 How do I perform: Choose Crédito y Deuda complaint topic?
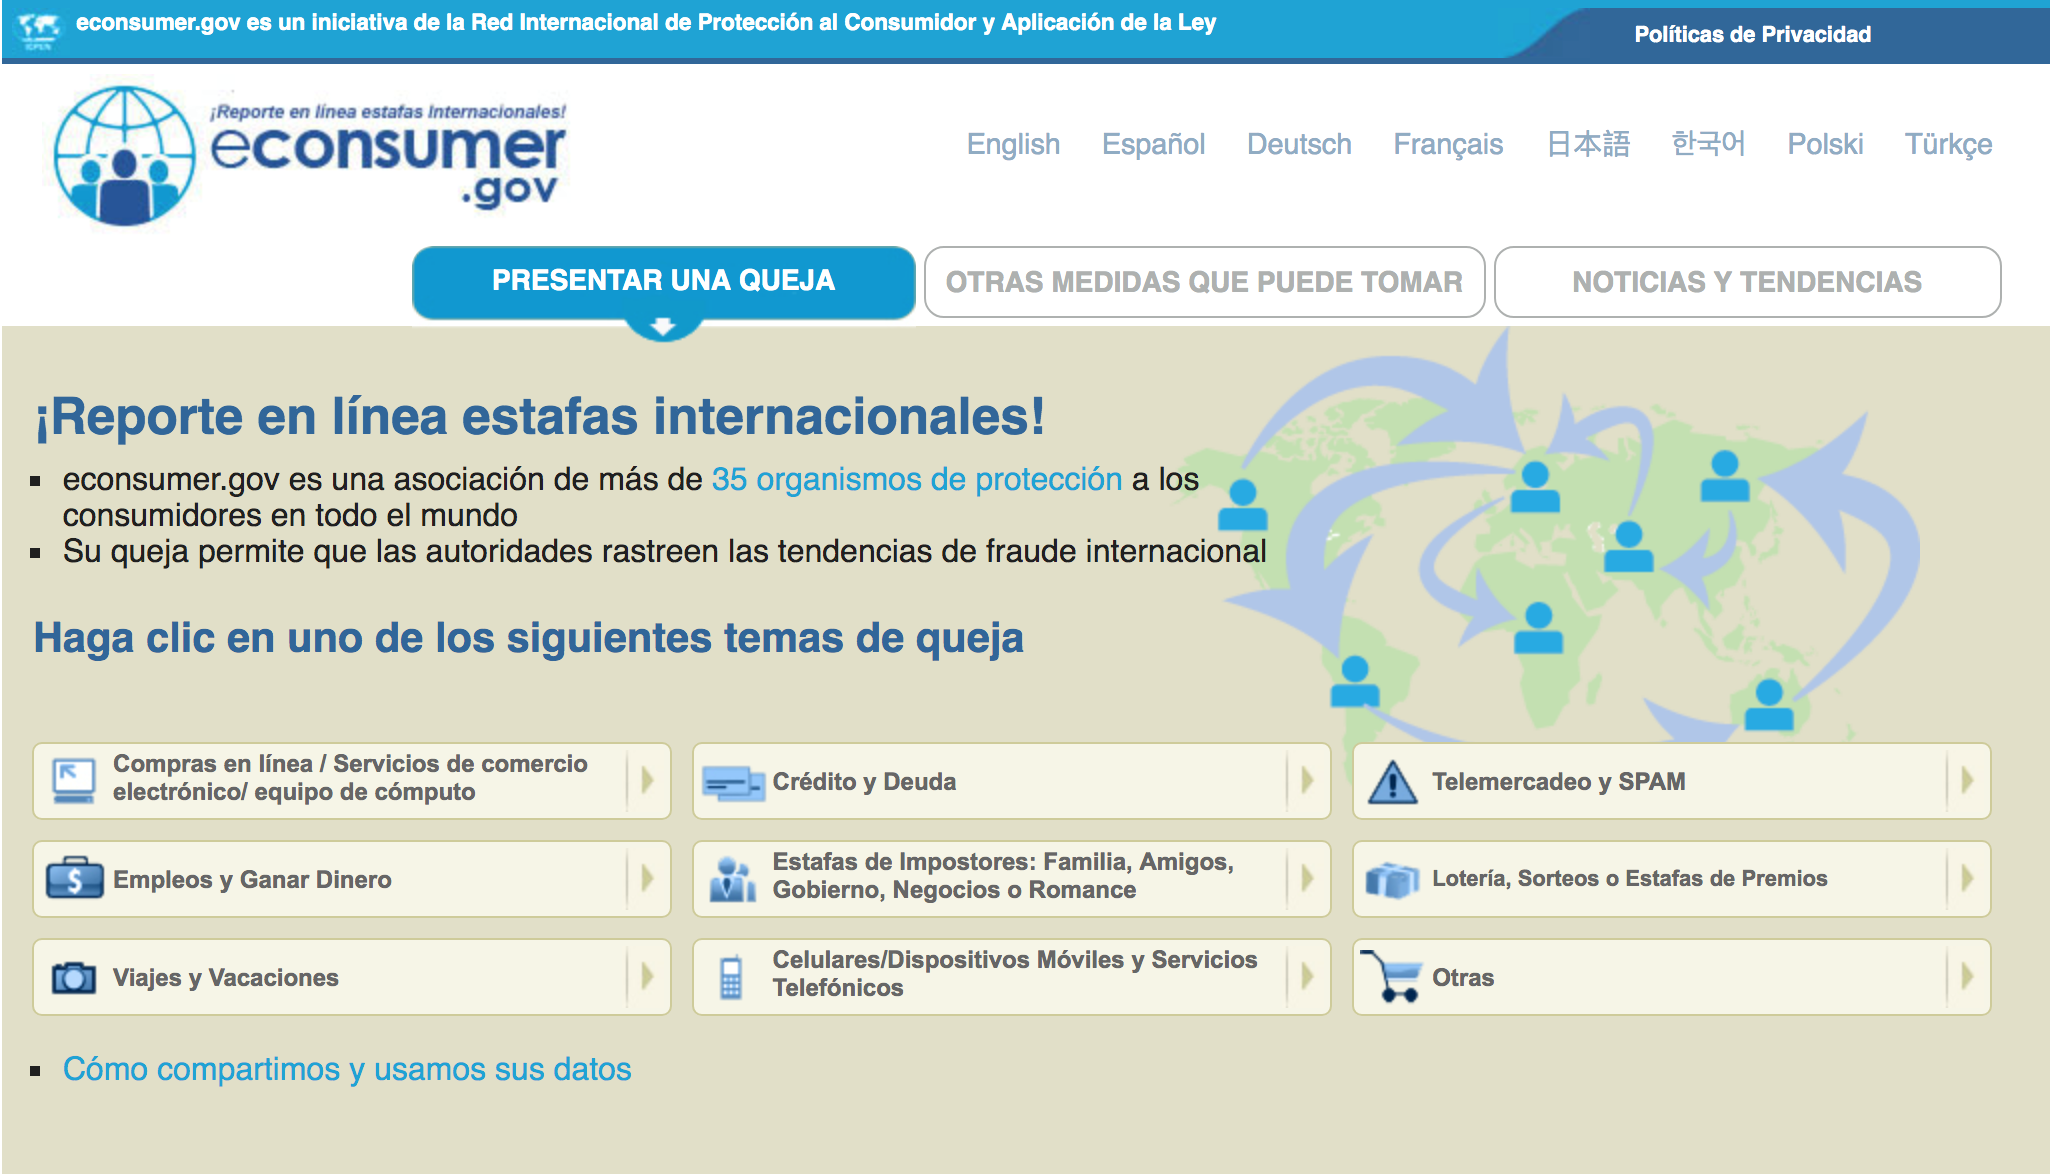pyautogui.click(x=1012, y=781)
